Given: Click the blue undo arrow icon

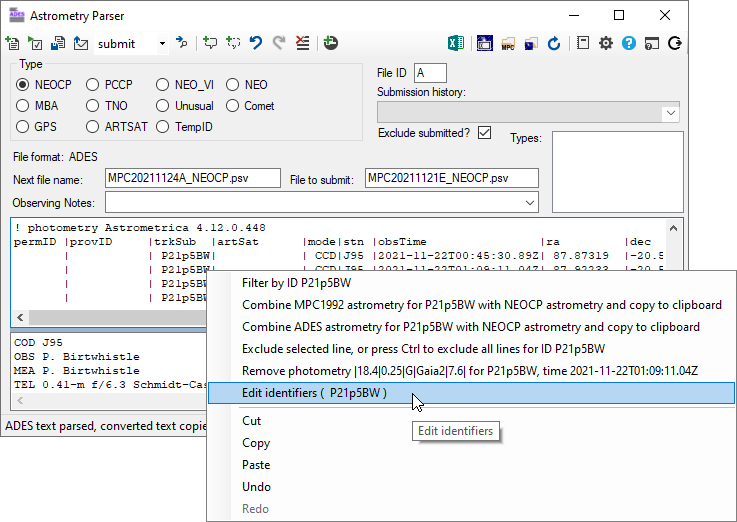Looking at the screenshot, I should coord(256,43).
